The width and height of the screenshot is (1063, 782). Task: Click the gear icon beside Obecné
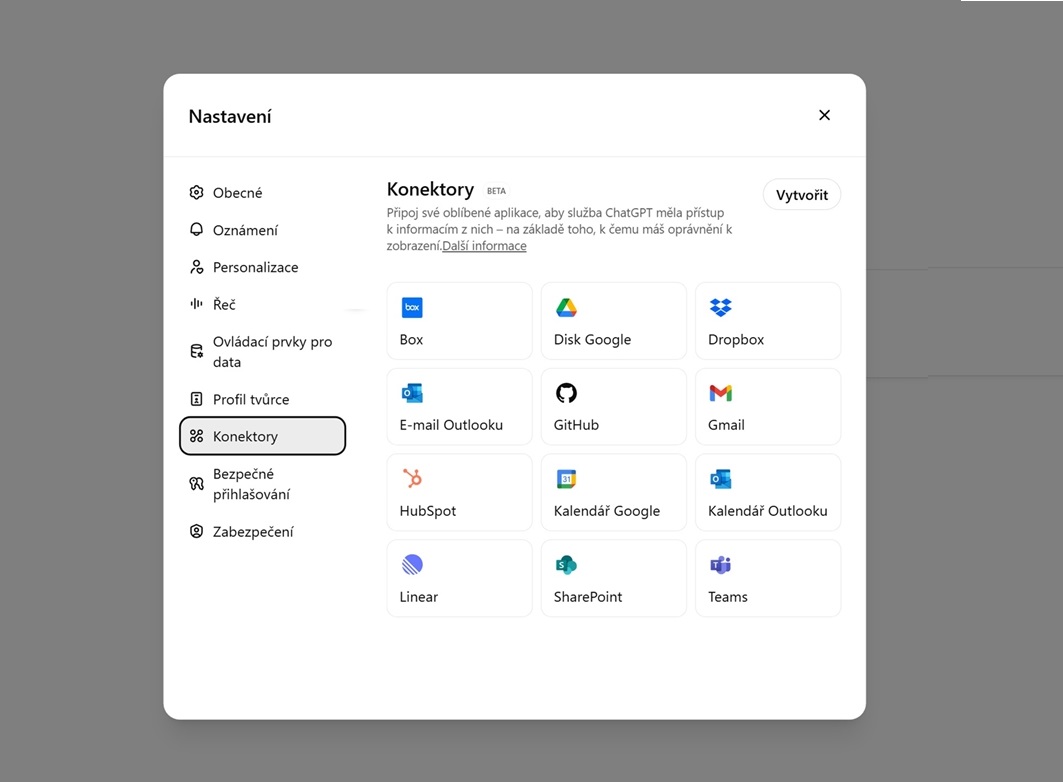pyautogui.click(x=197, y=192)
